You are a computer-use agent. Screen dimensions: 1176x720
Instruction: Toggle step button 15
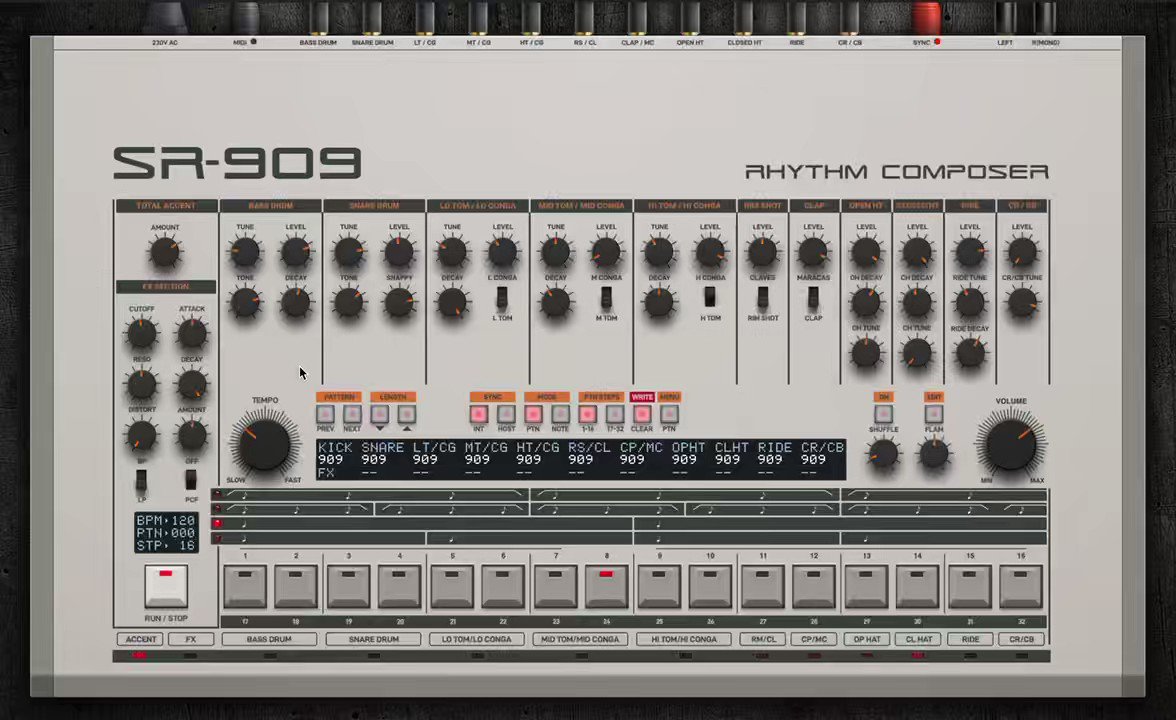(969, 586)
